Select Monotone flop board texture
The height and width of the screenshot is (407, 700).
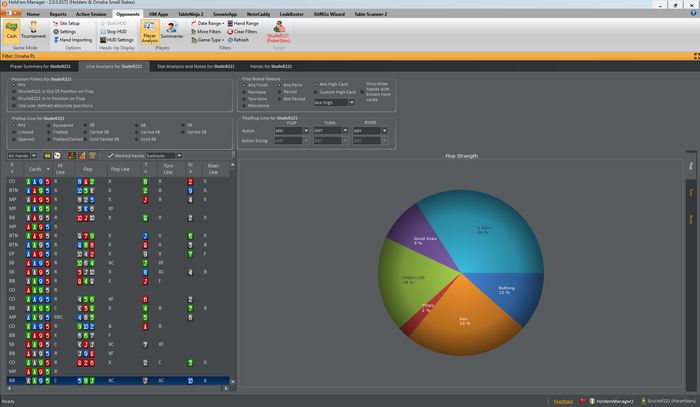click(x=255, y=106)
